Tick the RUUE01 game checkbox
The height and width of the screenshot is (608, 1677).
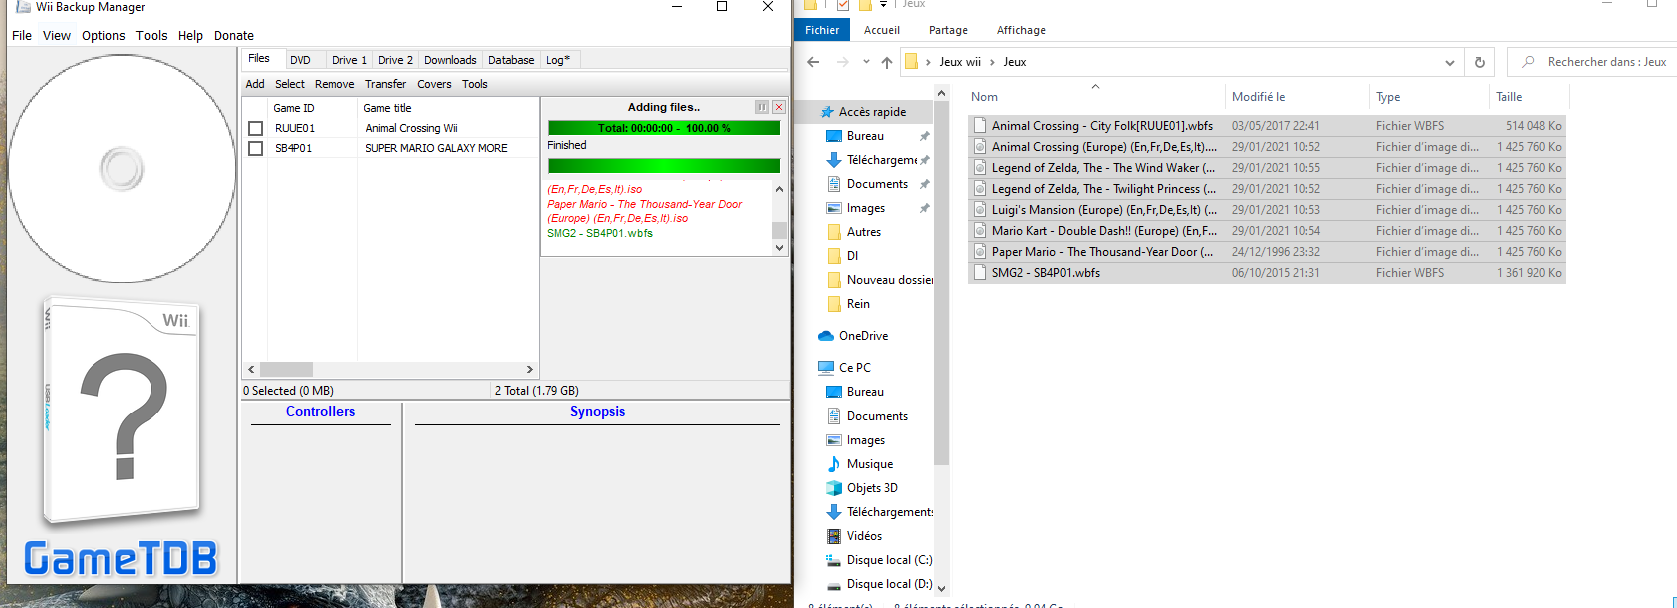coord(256,128)
